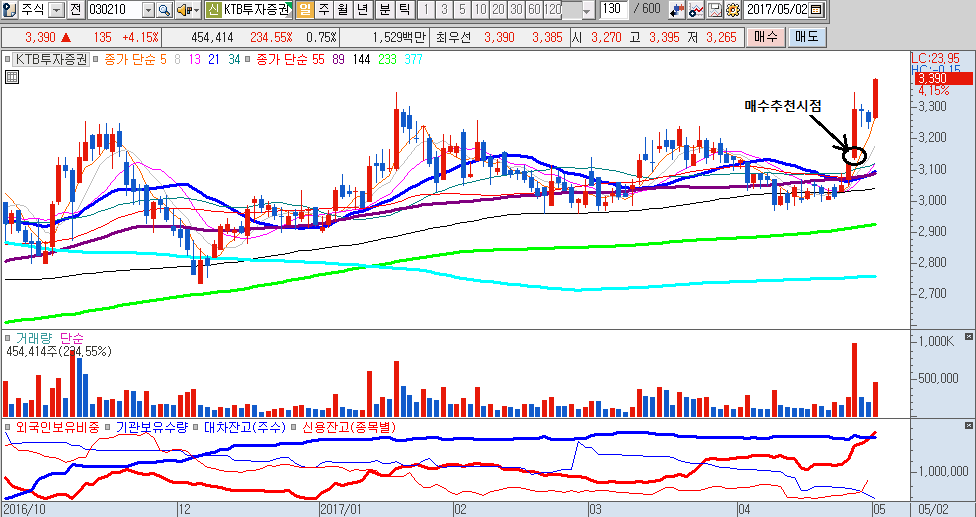Click the square marker before 기관보유수량

107,427
